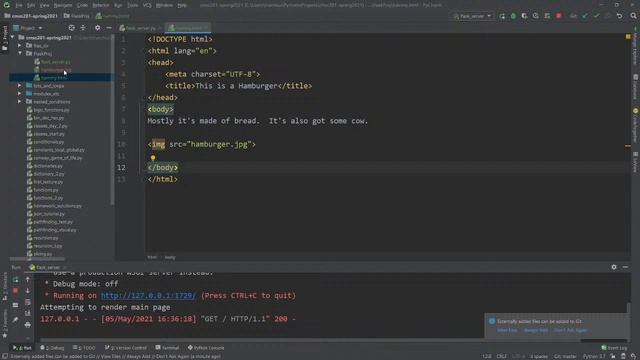The image size is (640, 360).
Task: Click red Stop icon in Run panel
Action: (x=16, y=291)
